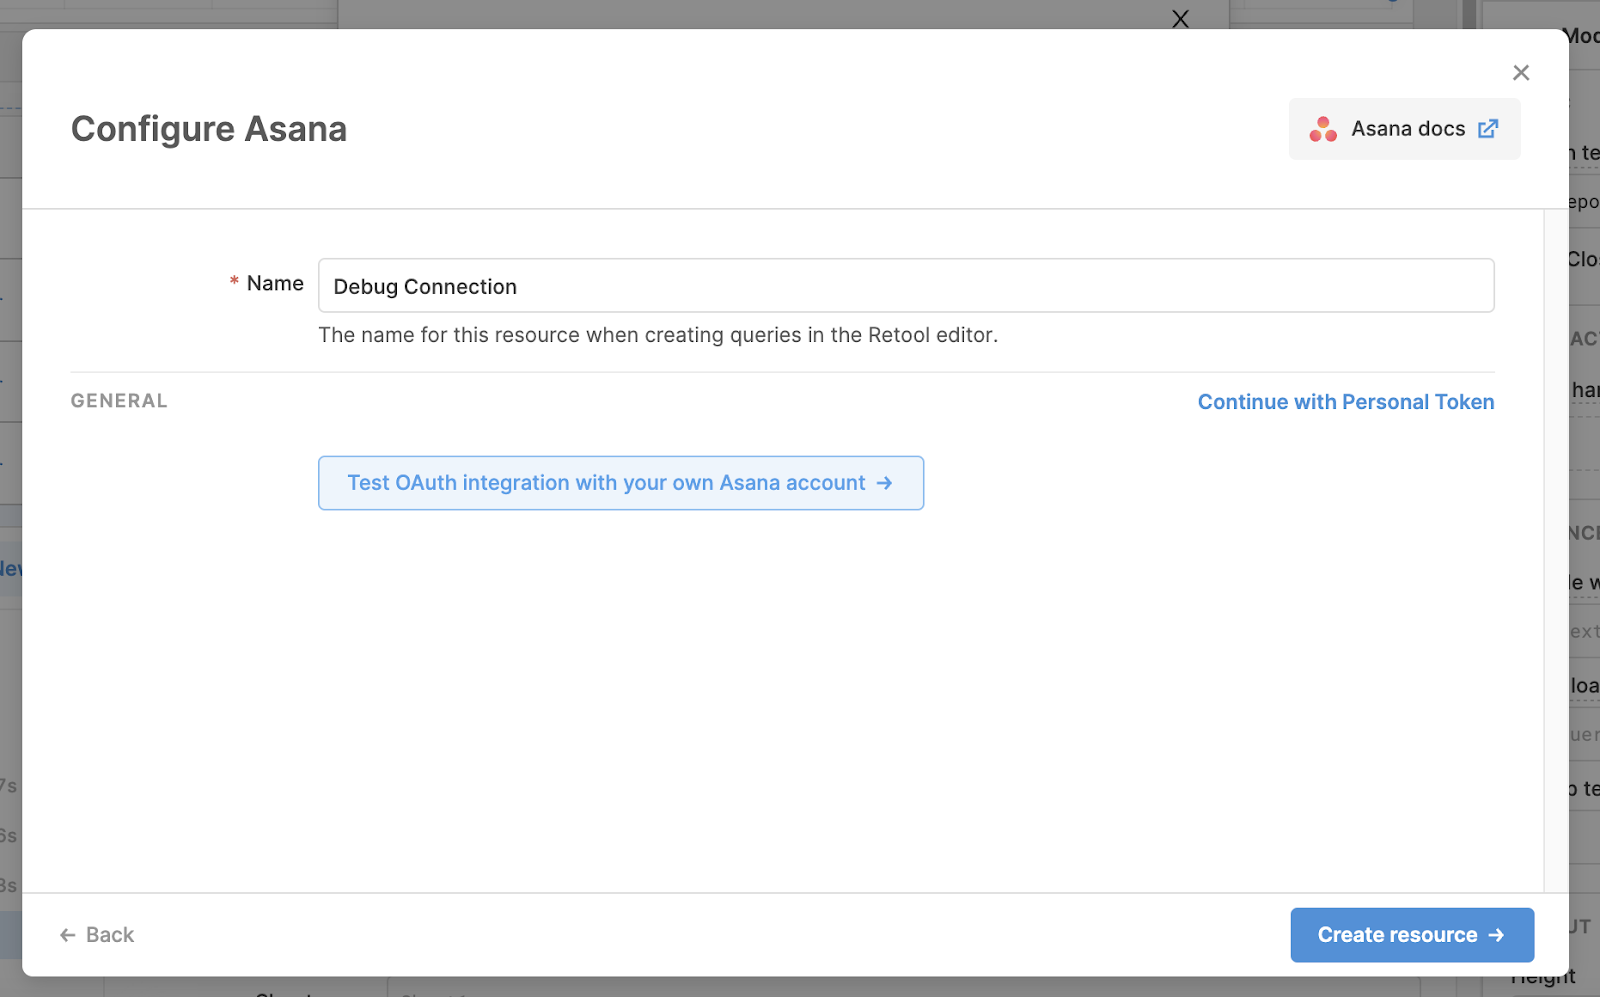
Task: Open Asana docs link
Action: [1404, 129]
